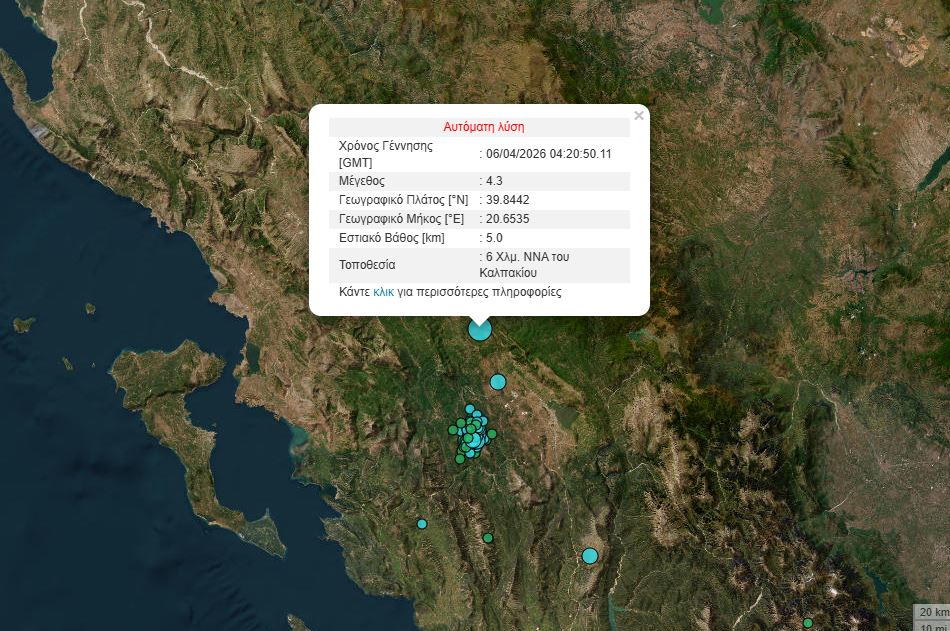Select the topmost blue marker of the dense cluster
The height and width of the screenshot is (631, 950).
(469, 409)
